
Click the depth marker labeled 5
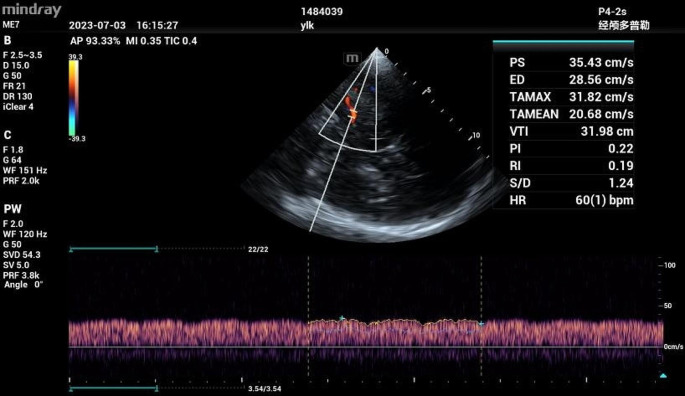click(429, 90)
